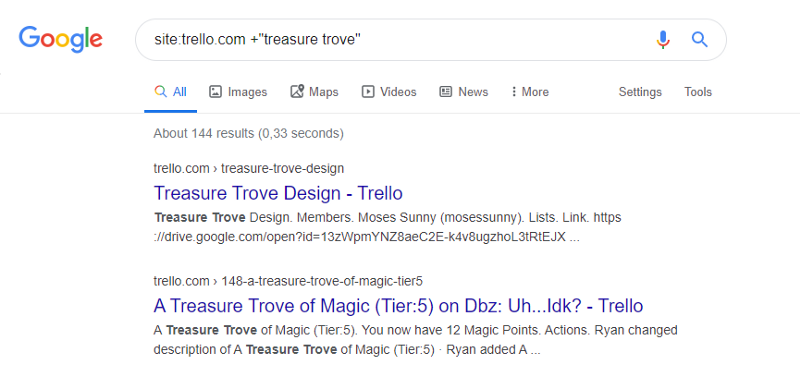Activate voice search microphone icon

coord(663,39)
